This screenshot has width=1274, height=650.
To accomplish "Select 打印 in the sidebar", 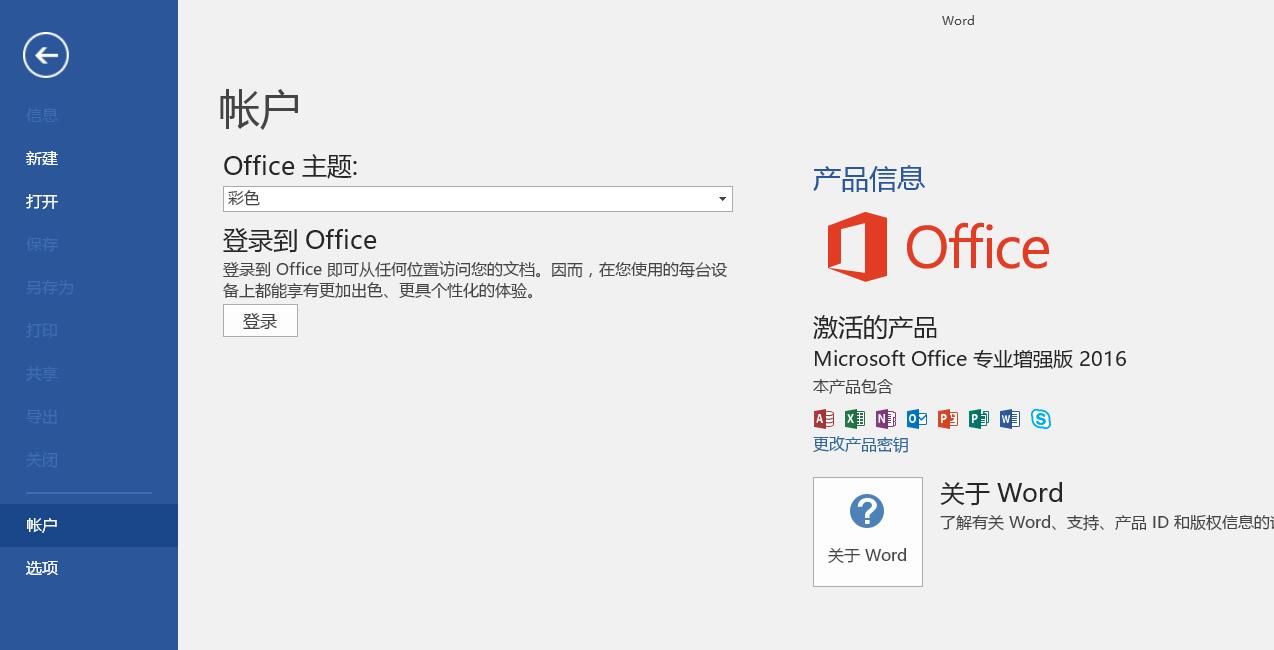I will click(42, 330).
